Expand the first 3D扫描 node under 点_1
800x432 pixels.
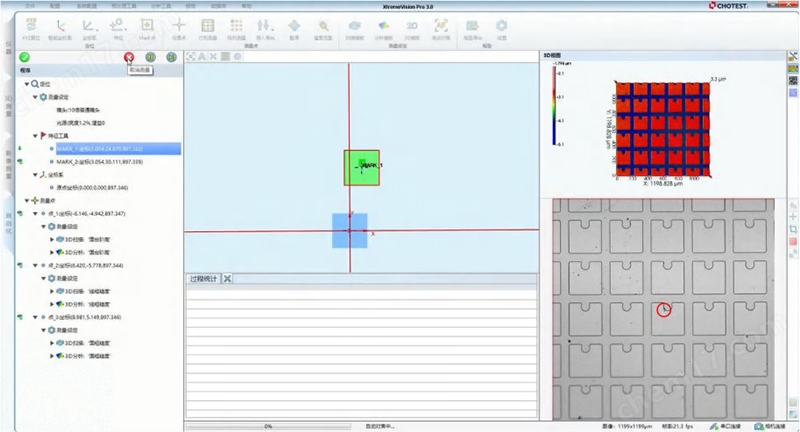[x=52, y=239]
